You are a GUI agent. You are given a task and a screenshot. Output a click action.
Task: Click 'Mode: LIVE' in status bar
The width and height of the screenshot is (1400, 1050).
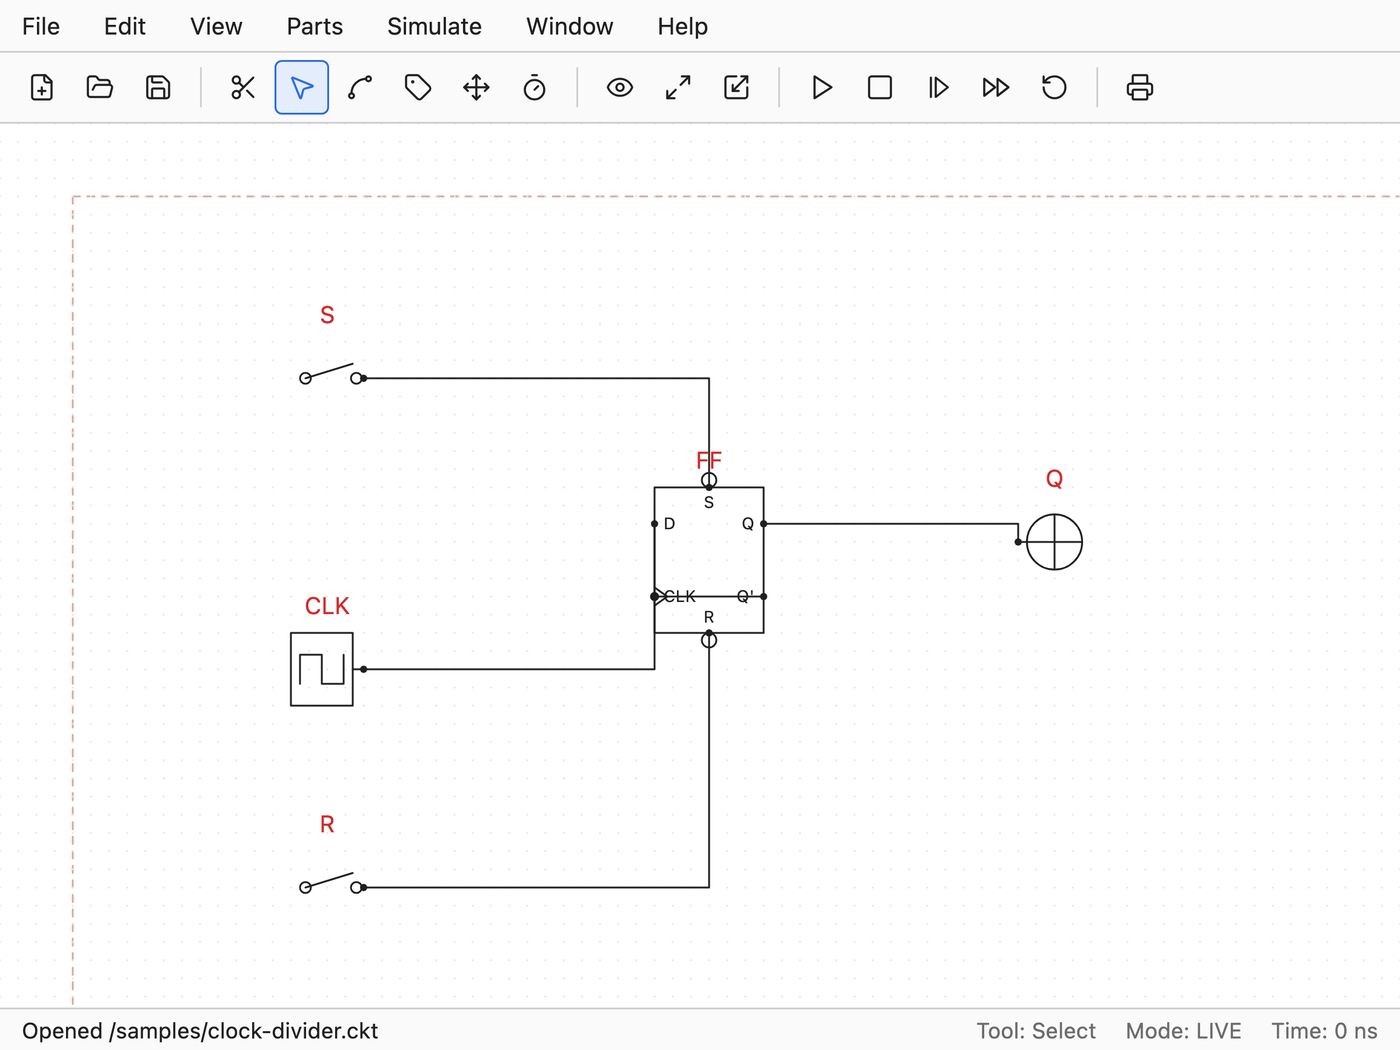point(1183,1031)
